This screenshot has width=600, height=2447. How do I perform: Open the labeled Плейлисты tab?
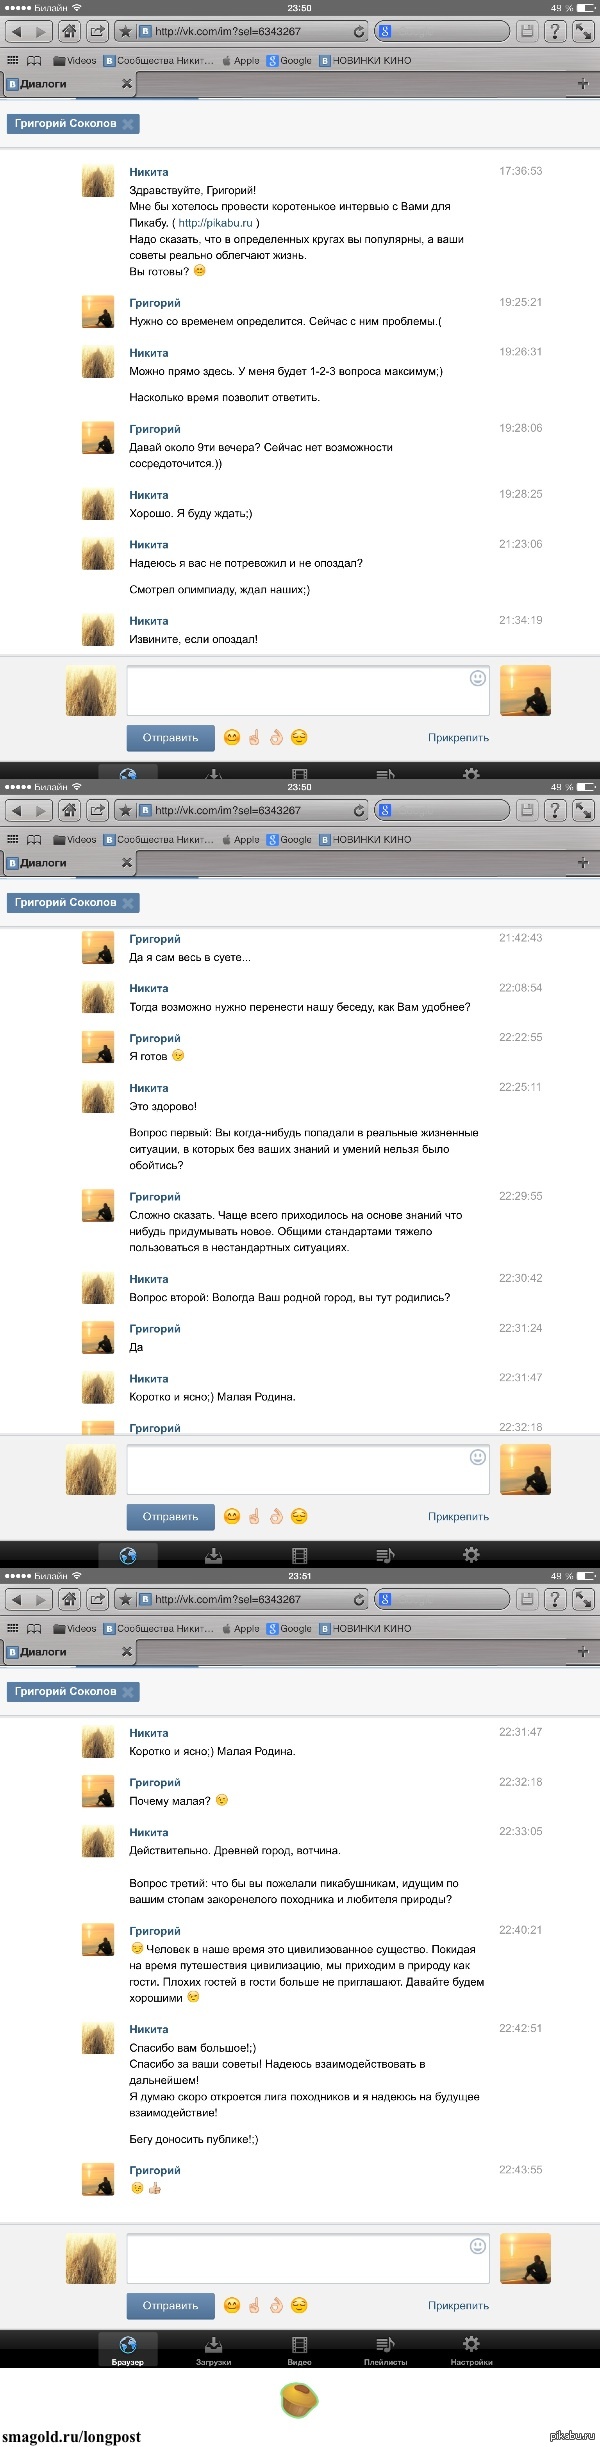point(385,2349)
